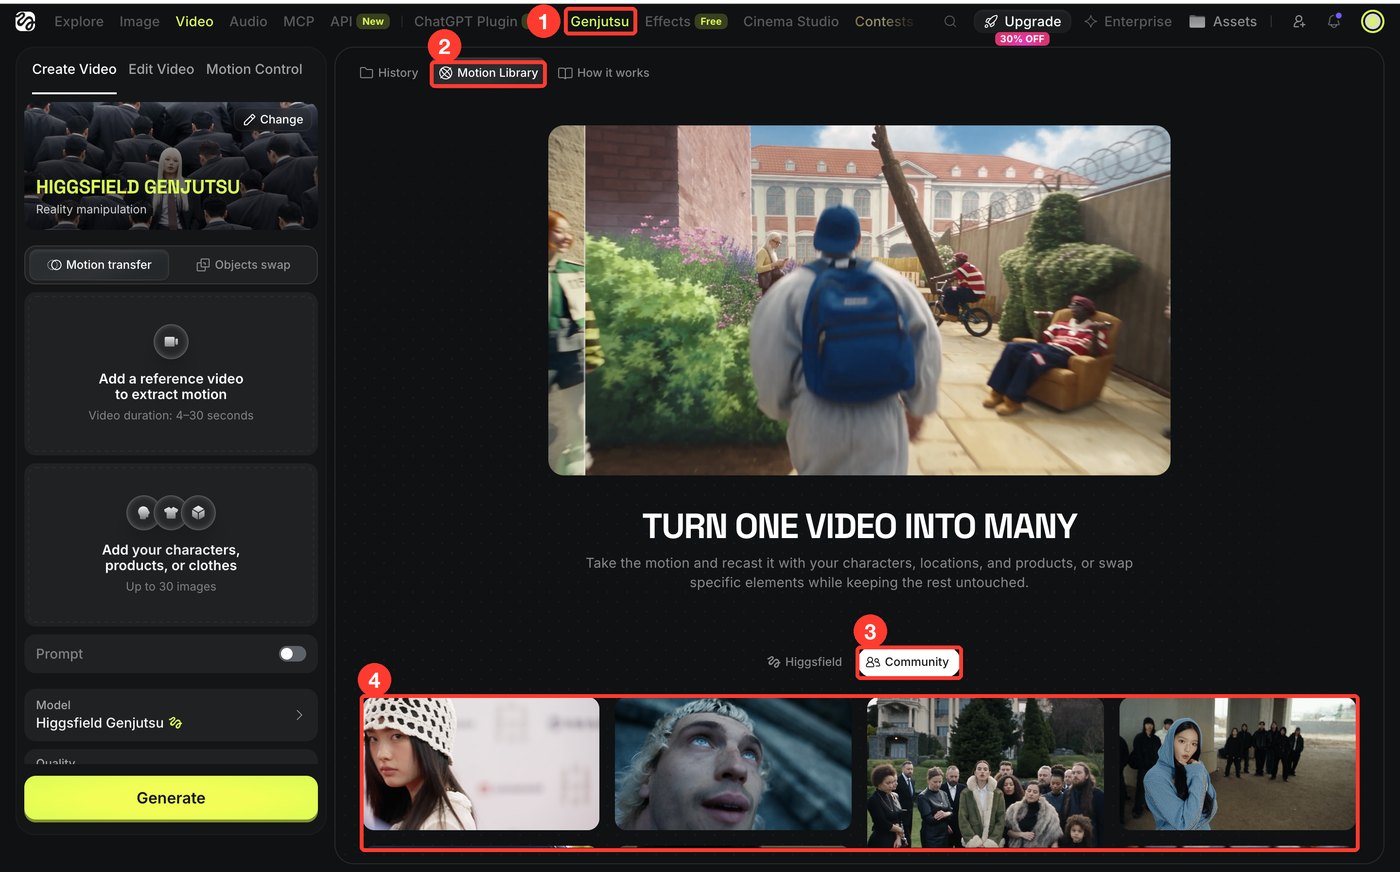Open the Enterprise link

(1128, 21)
